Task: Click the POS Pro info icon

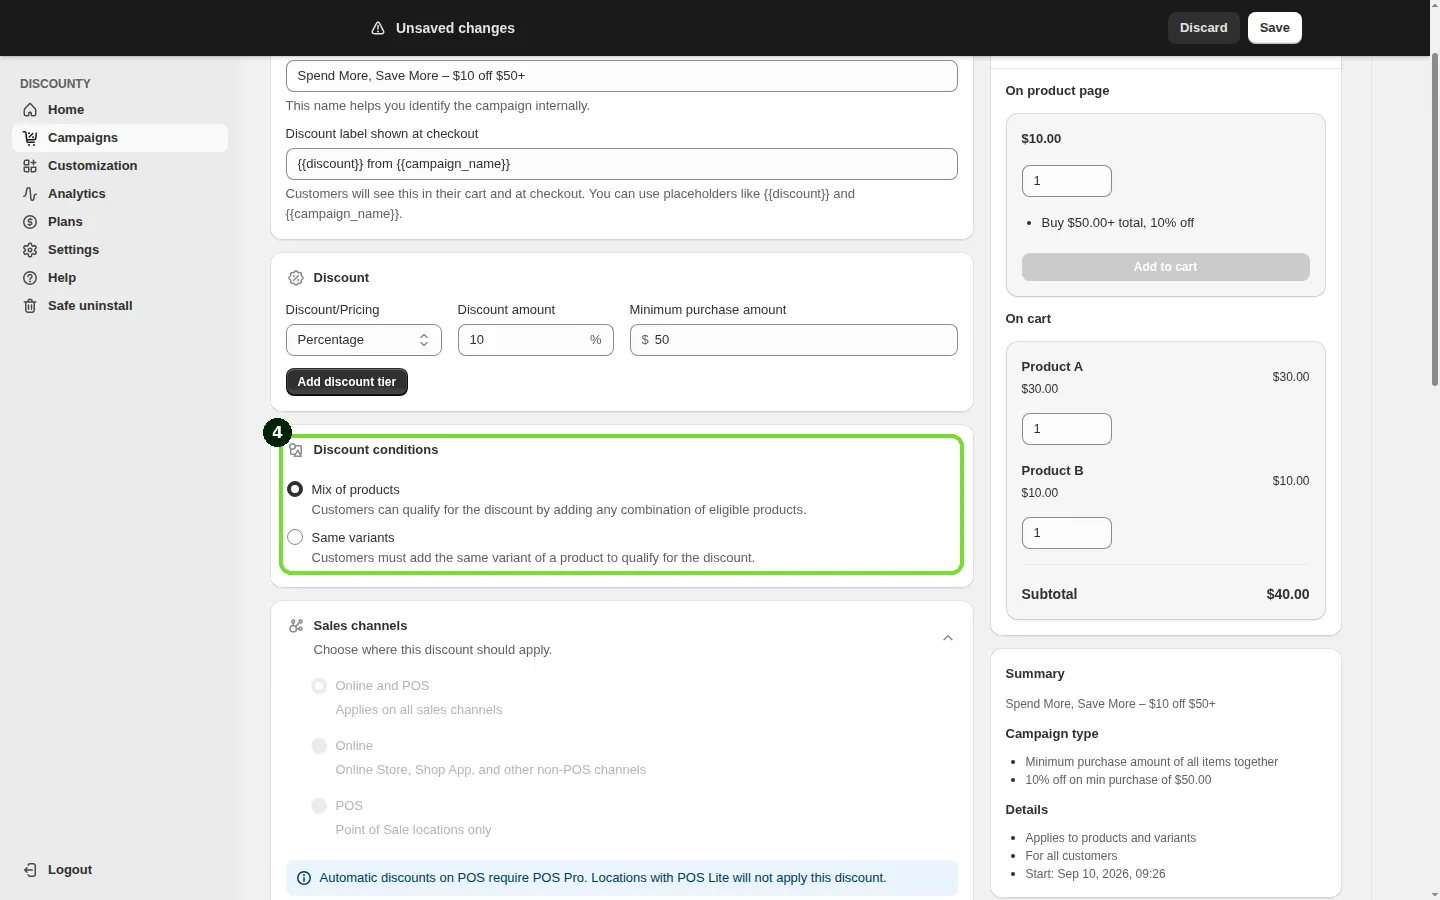Action: coord(304,878)
